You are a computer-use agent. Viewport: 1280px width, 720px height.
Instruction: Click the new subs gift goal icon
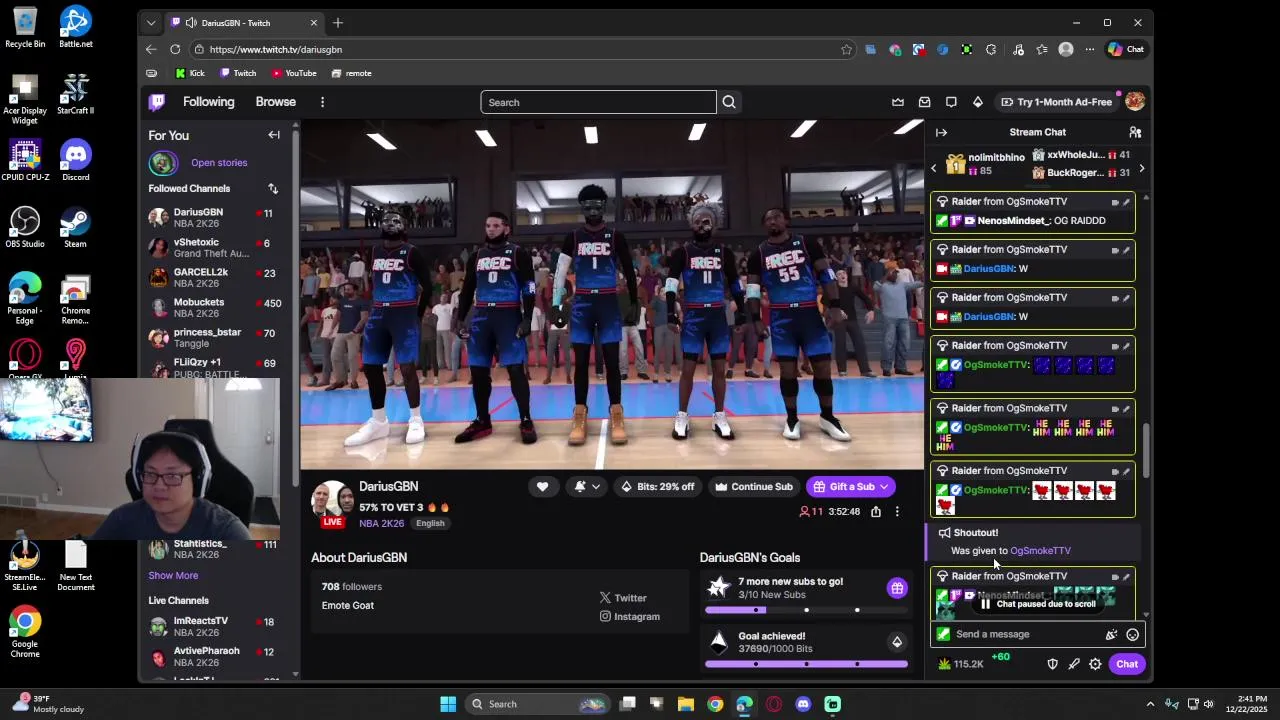897,588
